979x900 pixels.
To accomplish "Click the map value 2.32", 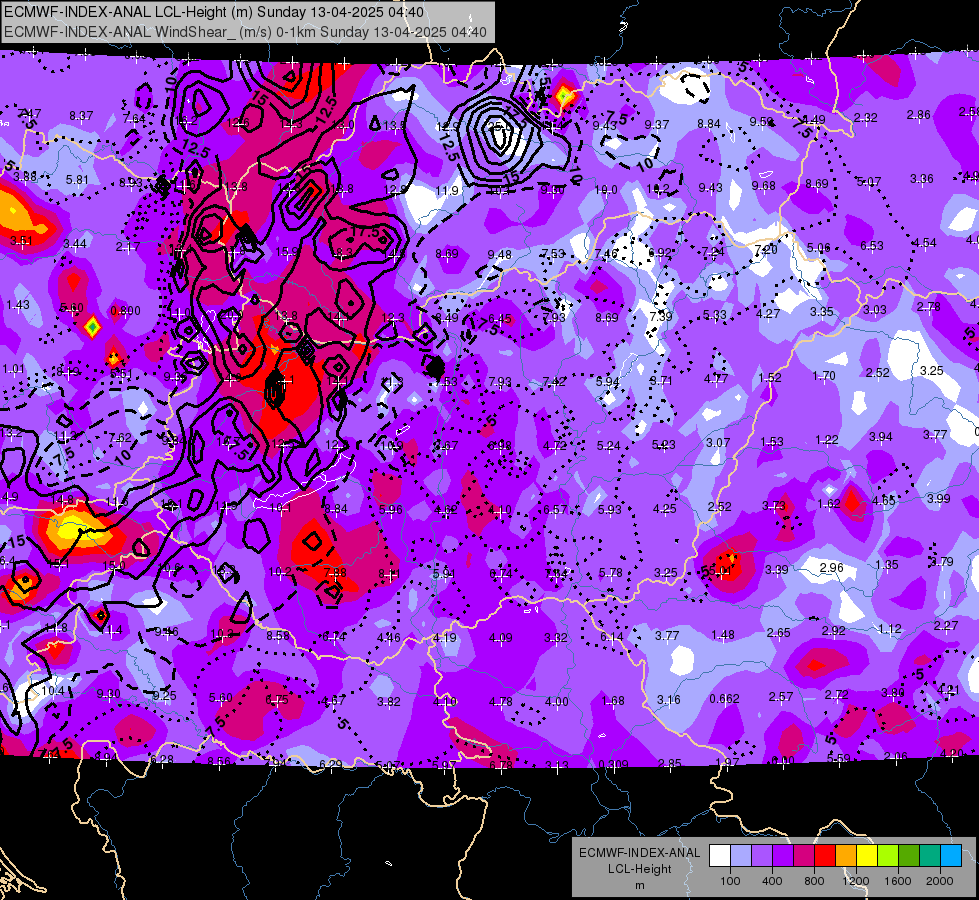I will pos(865,117).
